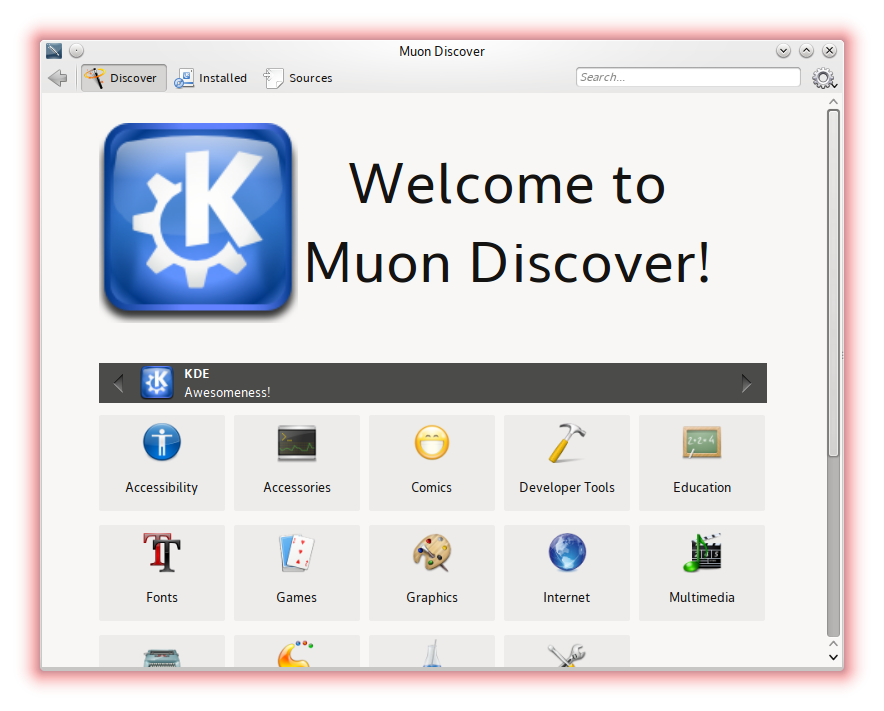This screenshot has width=884, height=711.
Task: Open the Accessibility category icon
Action: [x=162, y=442]
